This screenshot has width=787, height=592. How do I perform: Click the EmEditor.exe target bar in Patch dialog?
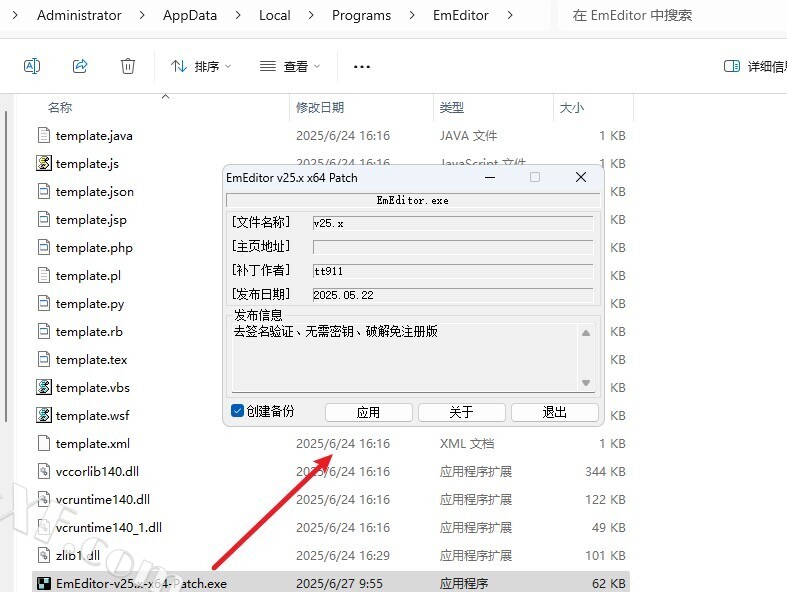click(413, 200)
